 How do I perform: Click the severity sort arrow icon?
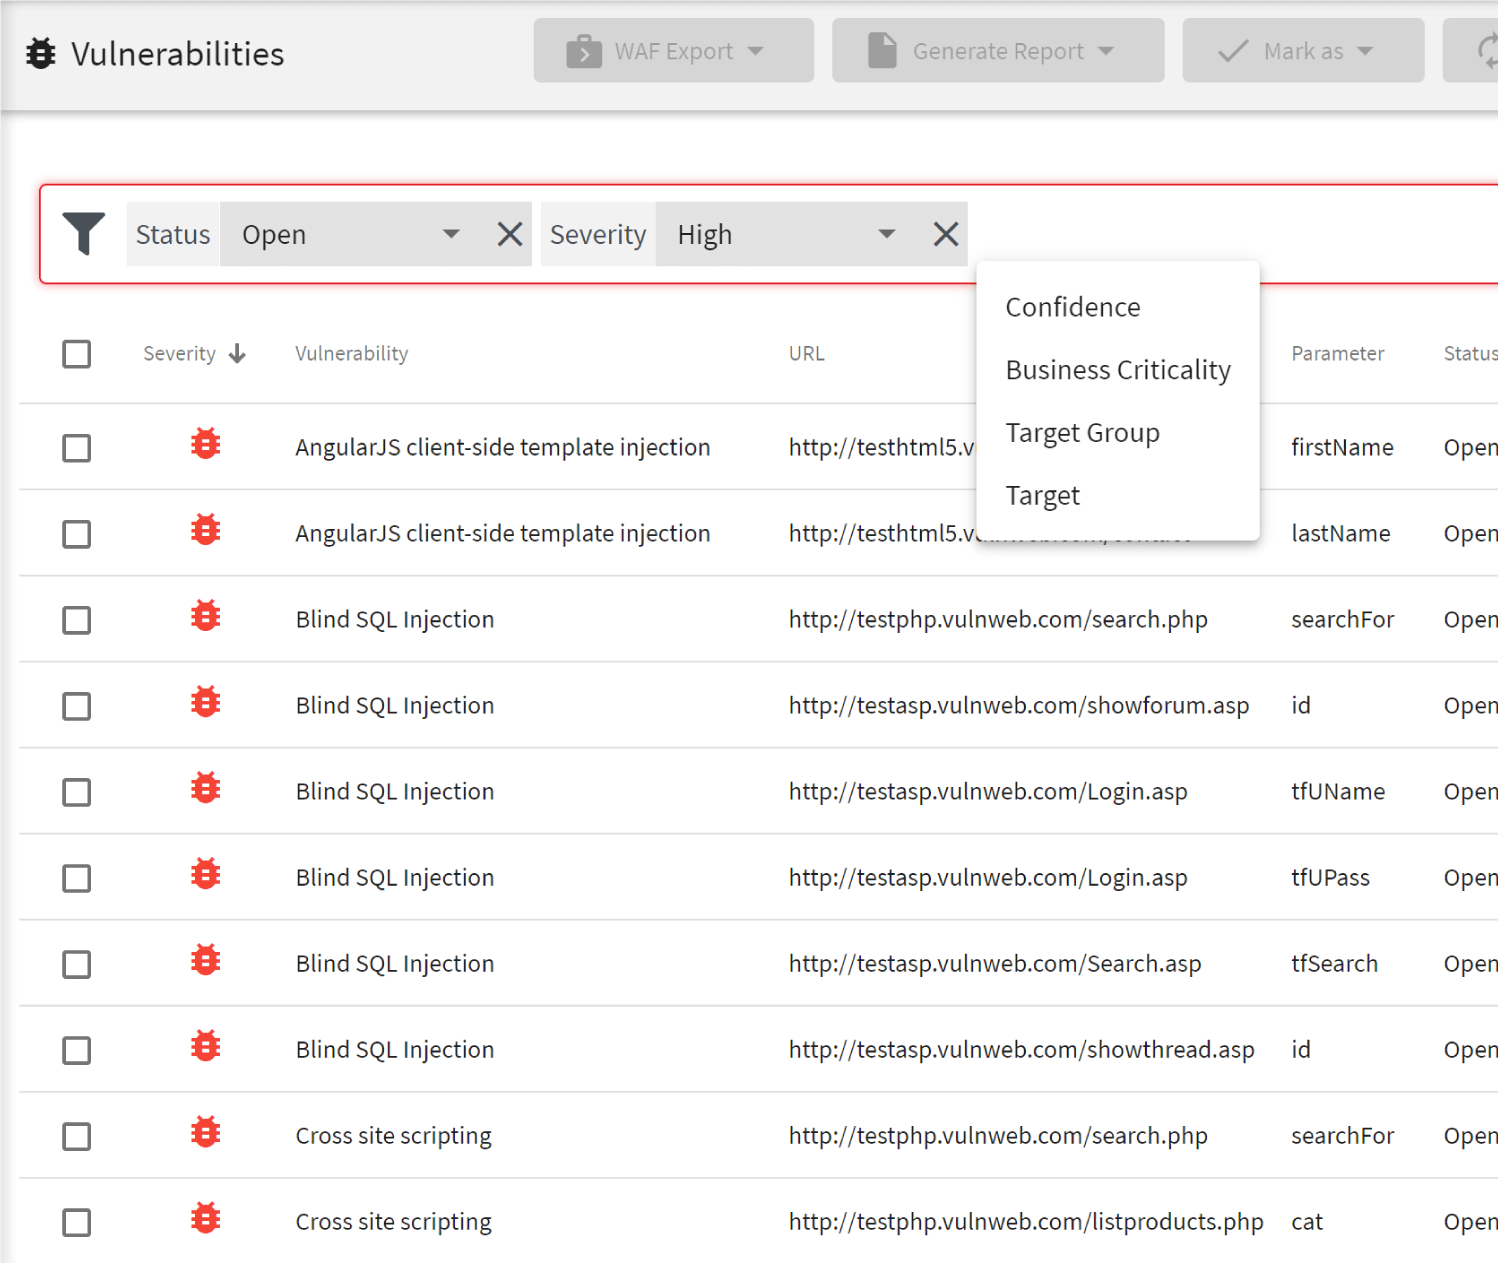pyautogui.click(x=237, y=354)
